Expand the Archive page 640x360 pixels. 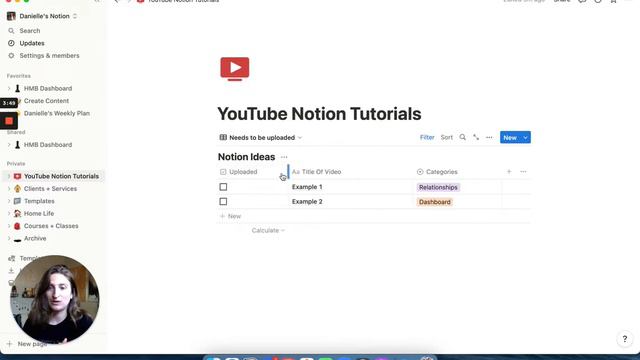click(9, 238)
